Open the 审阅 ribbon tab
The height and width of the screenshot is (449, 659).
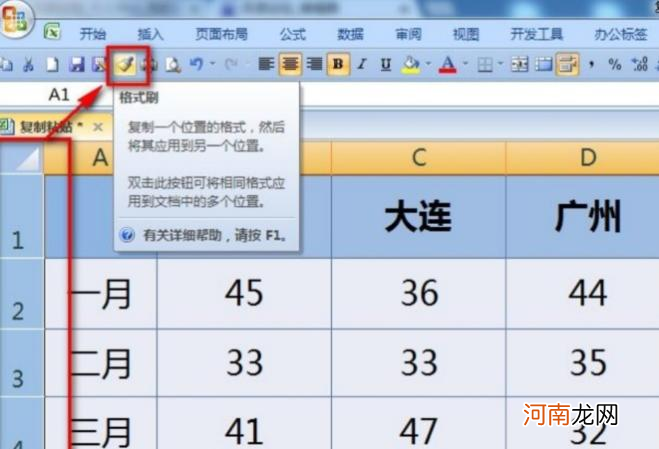pyautogui.click(x=408, y=34)
